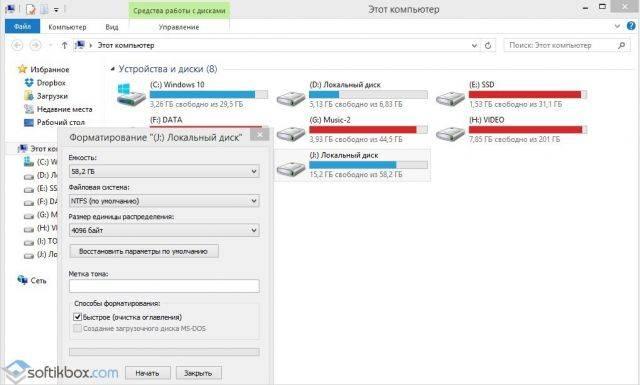Click the restore default parameters button
Viewport: 640px width, 385px height.
pos(144,251)
